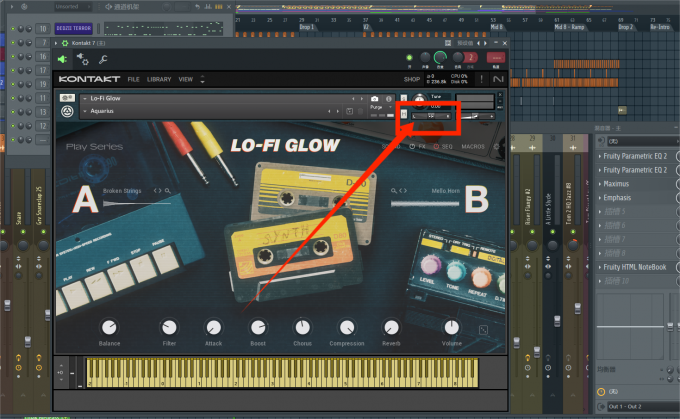Click the Drop 1 marker in the playlist timeline
This screenshot has height=419, width=680.
coord(307,27)
